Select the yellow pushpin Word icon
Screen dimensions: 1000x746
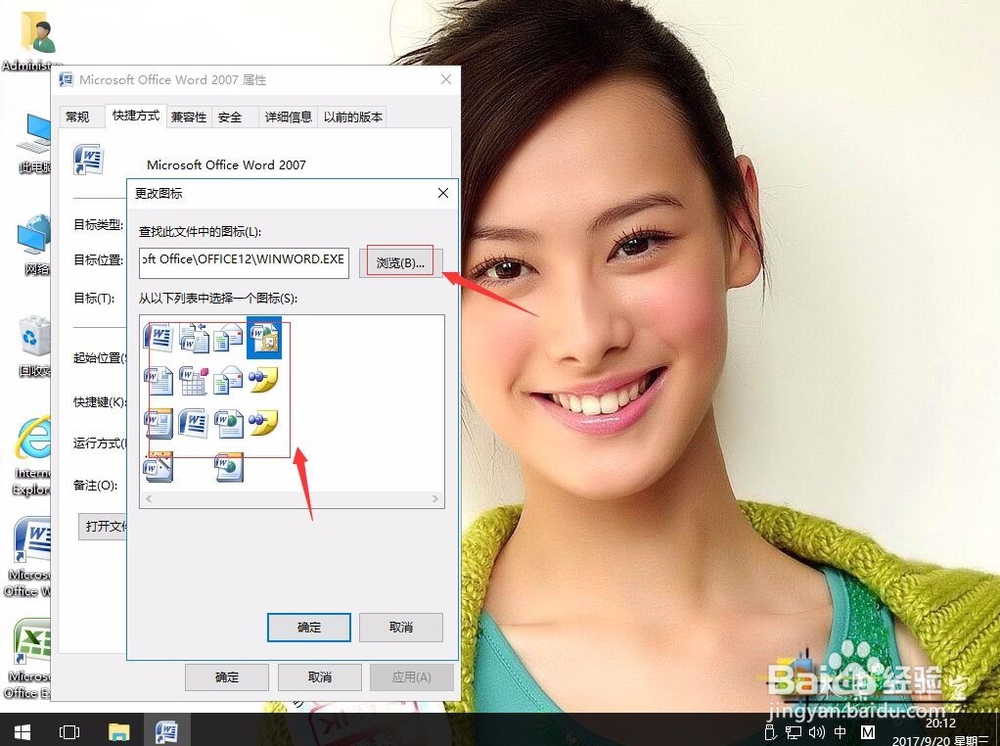coord(264,378)
